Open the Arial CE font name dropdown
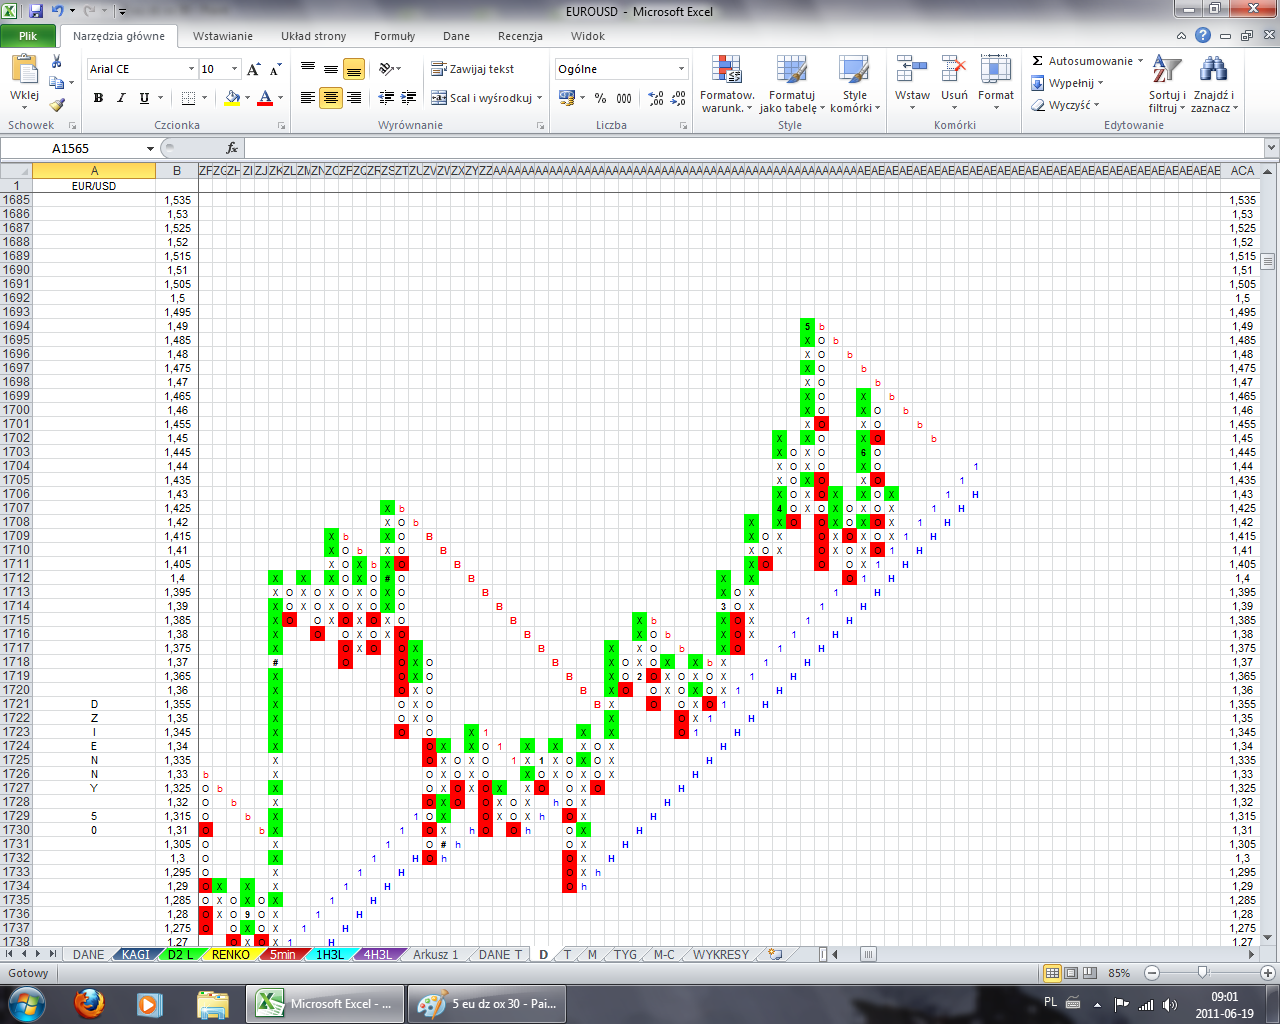Screen dimensions: 1280x1024 pyautogui.click(x=191, y=69)
